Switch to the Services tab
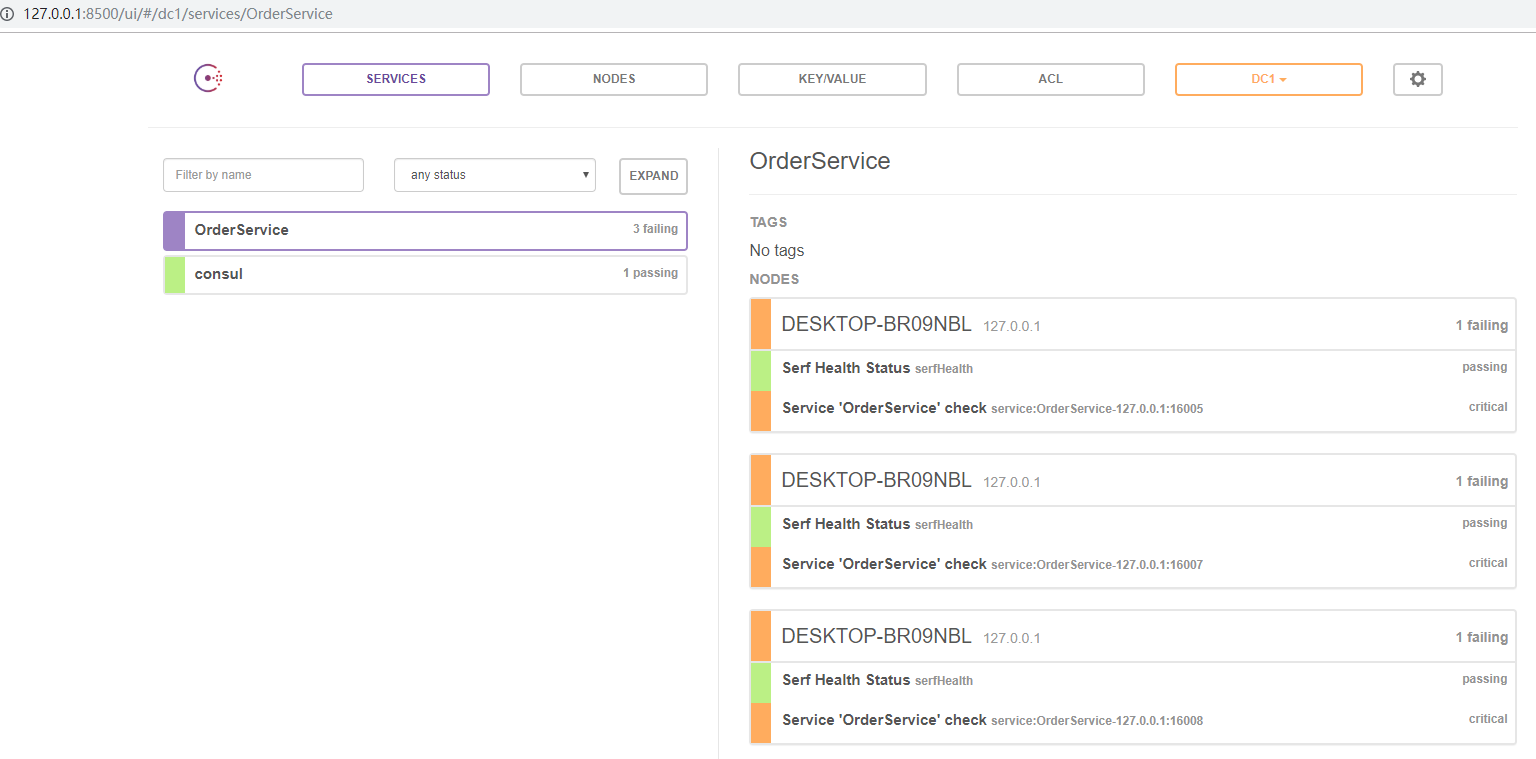 [x=396, y=79]
